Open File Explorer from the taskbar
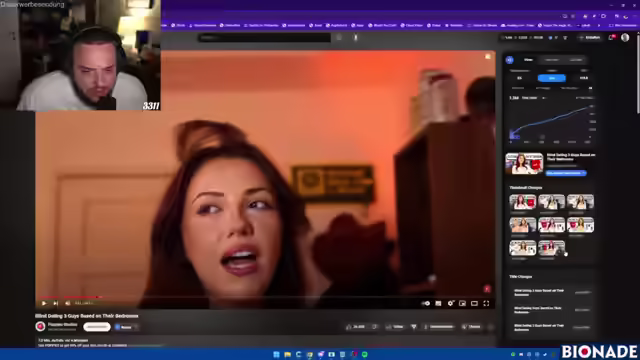 pyautogui.click(x=287, y=354)
